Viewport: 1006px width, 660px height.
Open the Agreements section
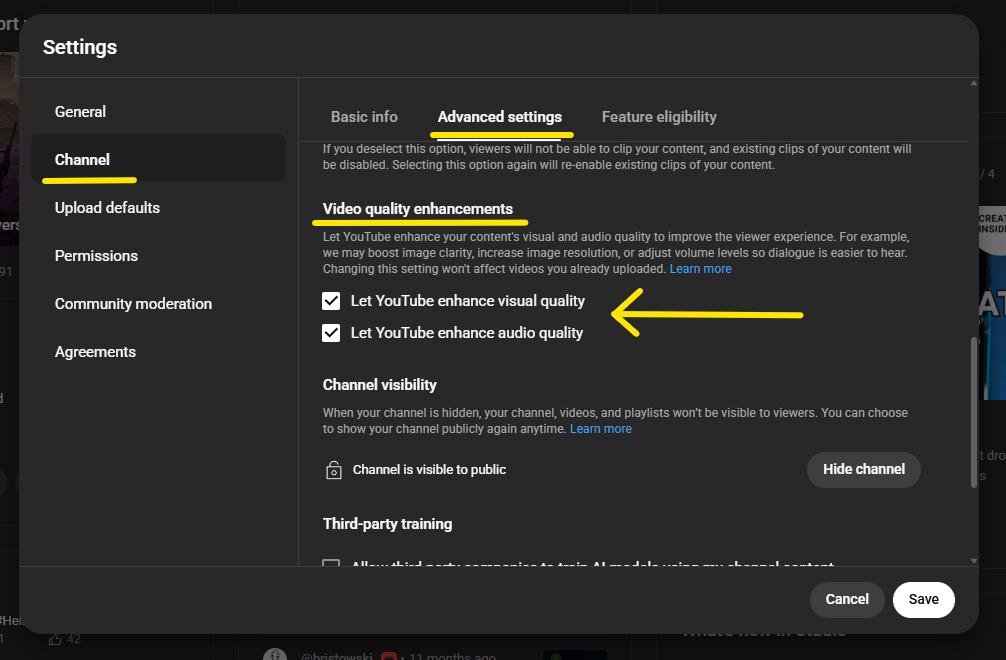(x=95, y=352)
